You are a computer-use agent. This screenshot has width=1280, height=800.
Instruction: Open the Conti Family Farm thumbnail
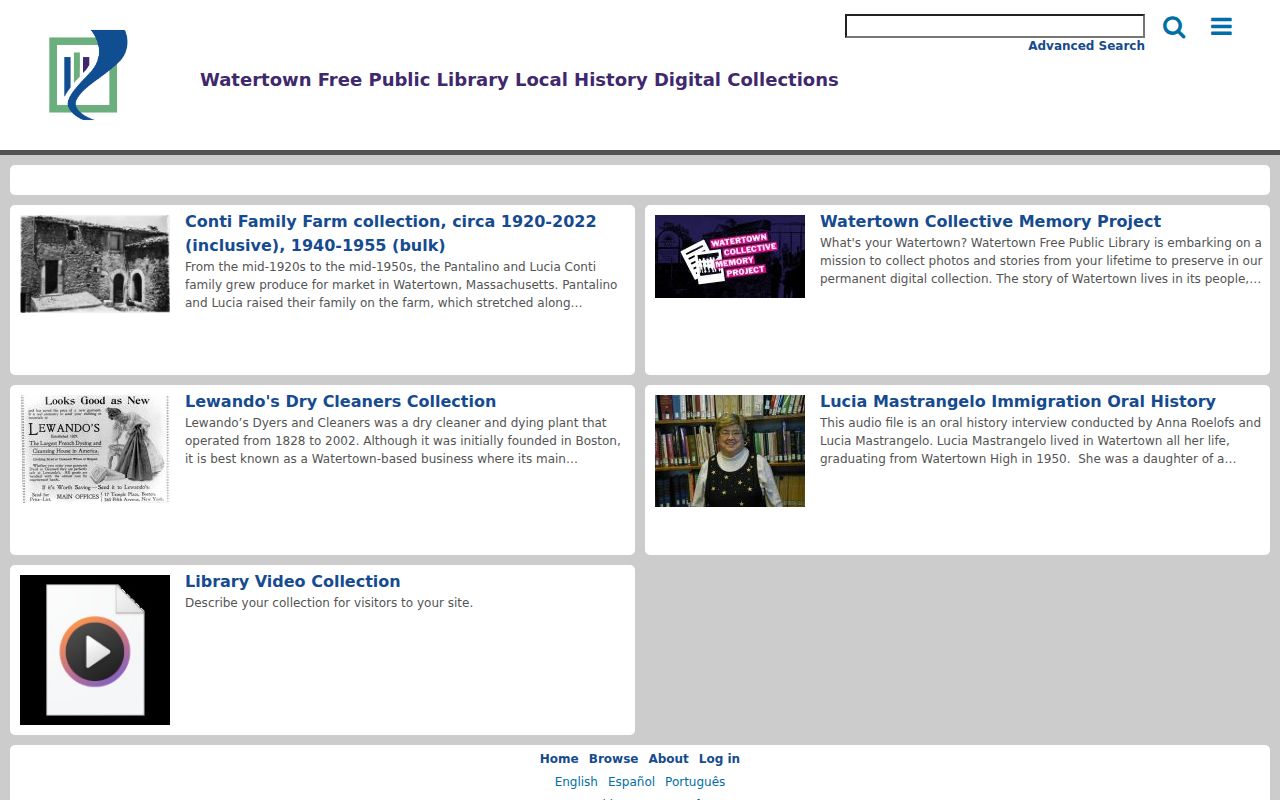pos(95,264)
